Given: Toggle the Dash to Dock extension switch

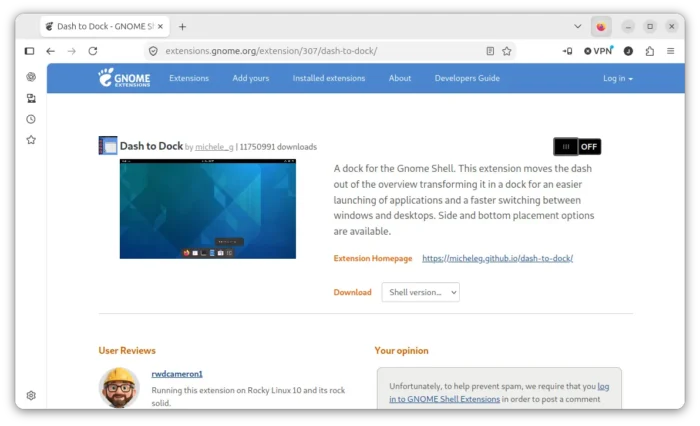Looking at the screenshot, I should tap(577, 146).
